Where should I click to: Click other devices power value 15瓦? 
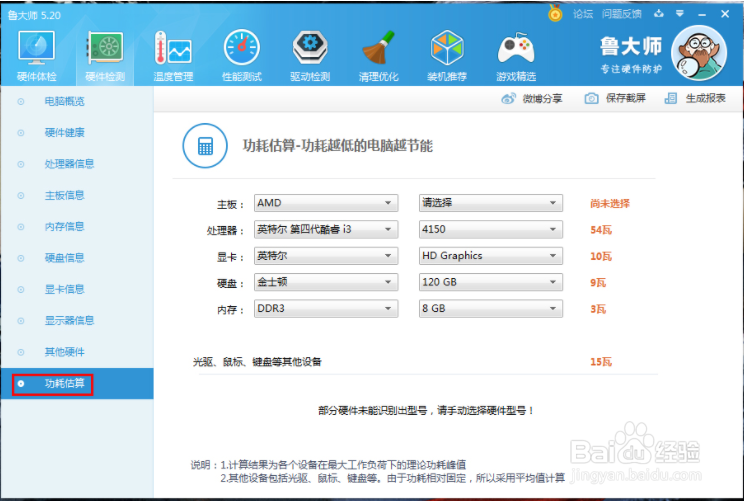[601, 362]
